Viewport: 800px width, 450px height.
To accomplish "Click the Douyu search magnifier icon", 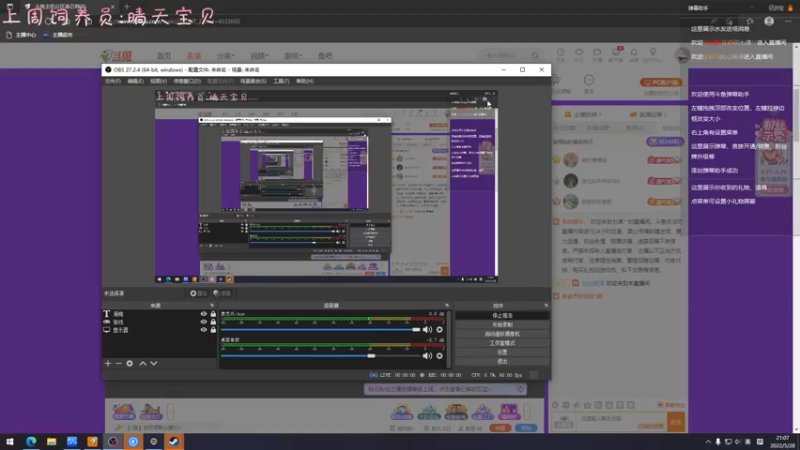I will pos(535,56).
